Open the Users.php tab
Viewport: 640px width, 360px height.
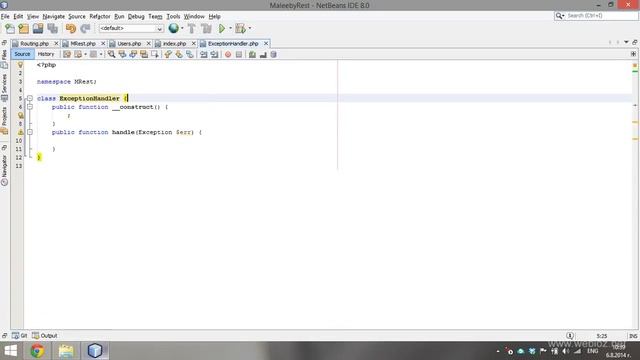click(x=129, y=43)
